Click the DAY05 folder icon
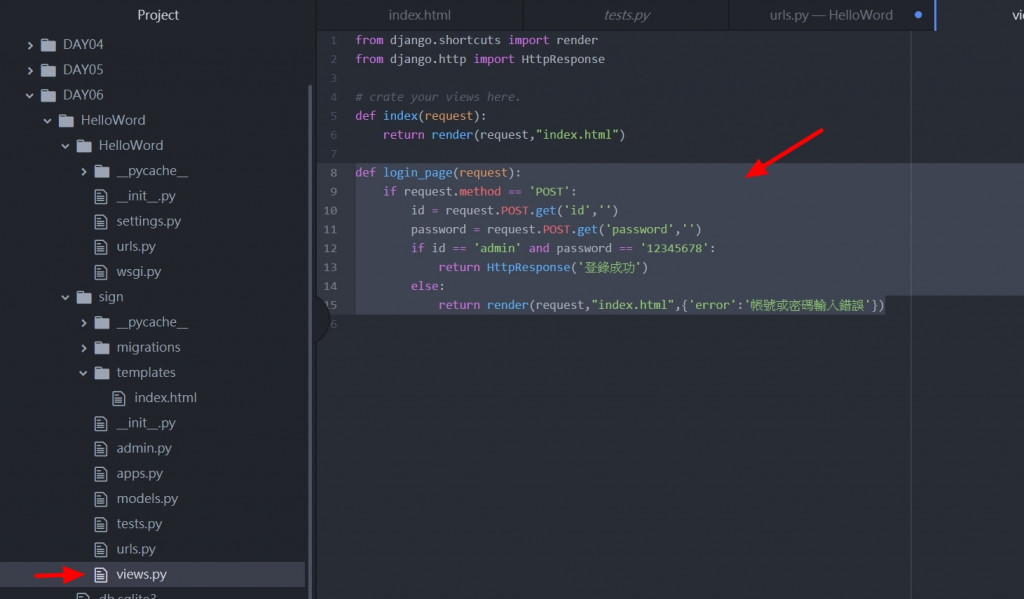This screenshot has height=599, width=1024. (x=48, y=70)
